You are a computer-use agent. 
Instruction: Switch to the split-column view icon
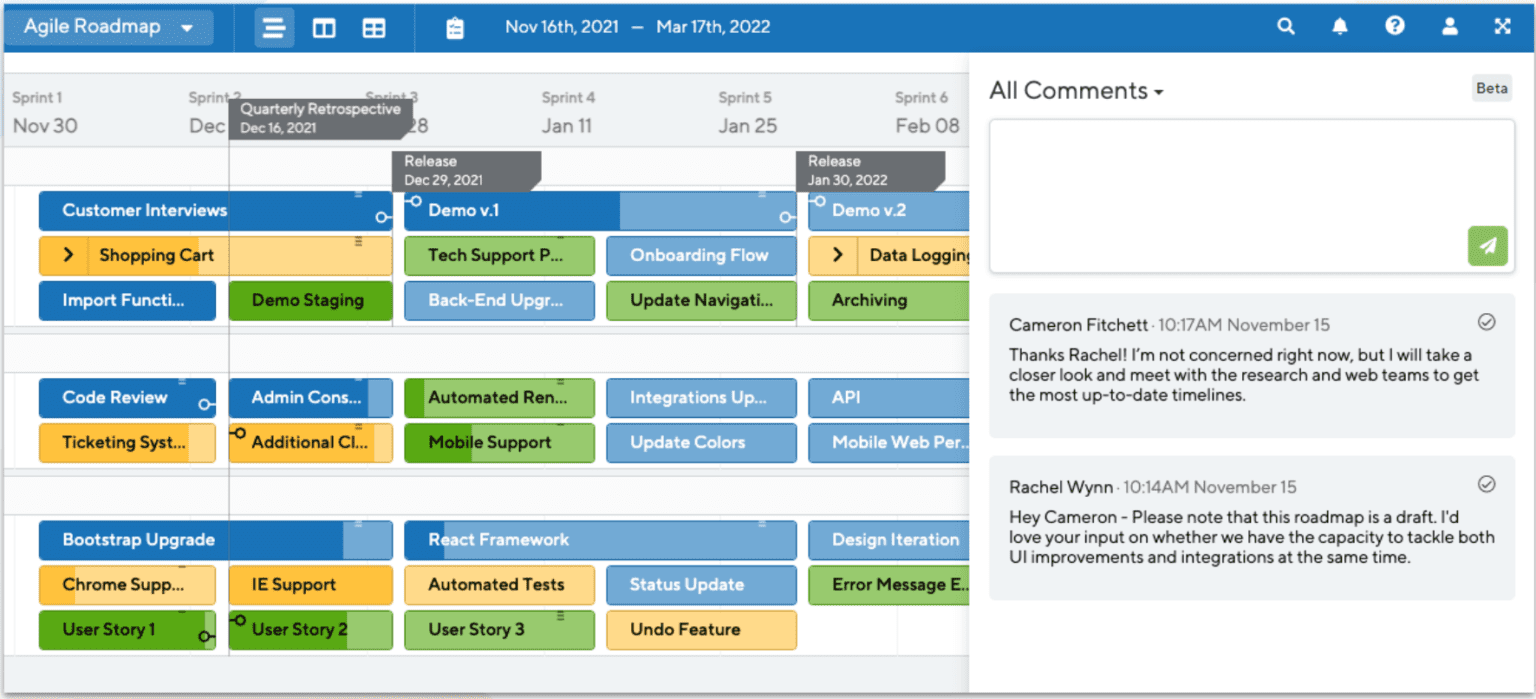click(323, 27)
